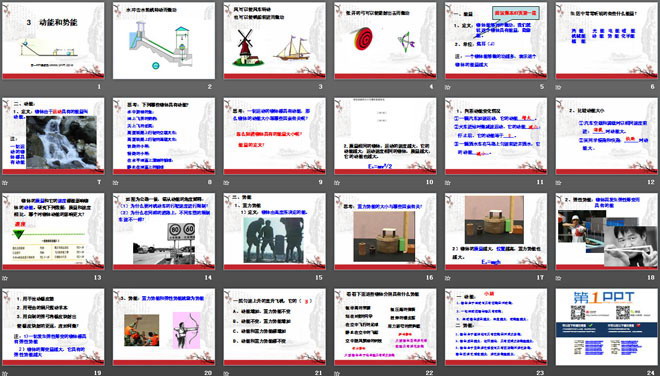The image size is (660, 376).
Task: Select slide 2 thumbnail with water mill diagram
Action: pos(164,40)
